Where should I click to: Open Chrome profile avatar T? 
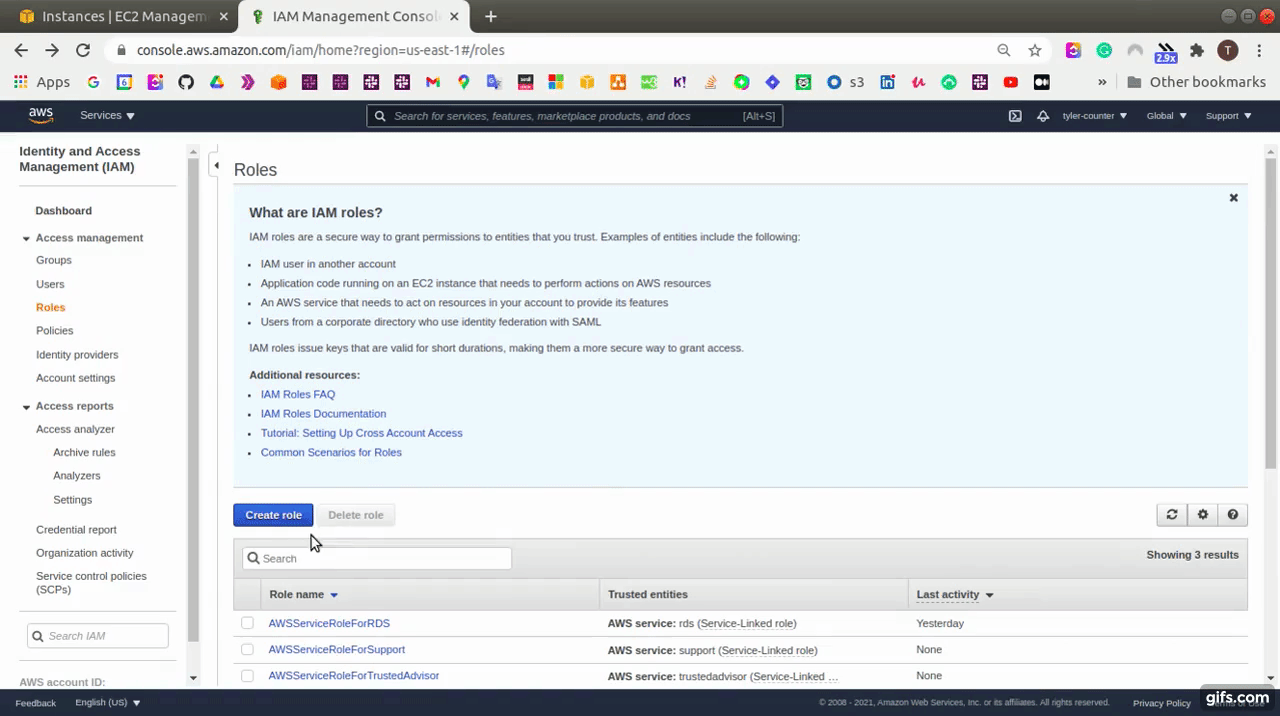tap(1228, 50)
